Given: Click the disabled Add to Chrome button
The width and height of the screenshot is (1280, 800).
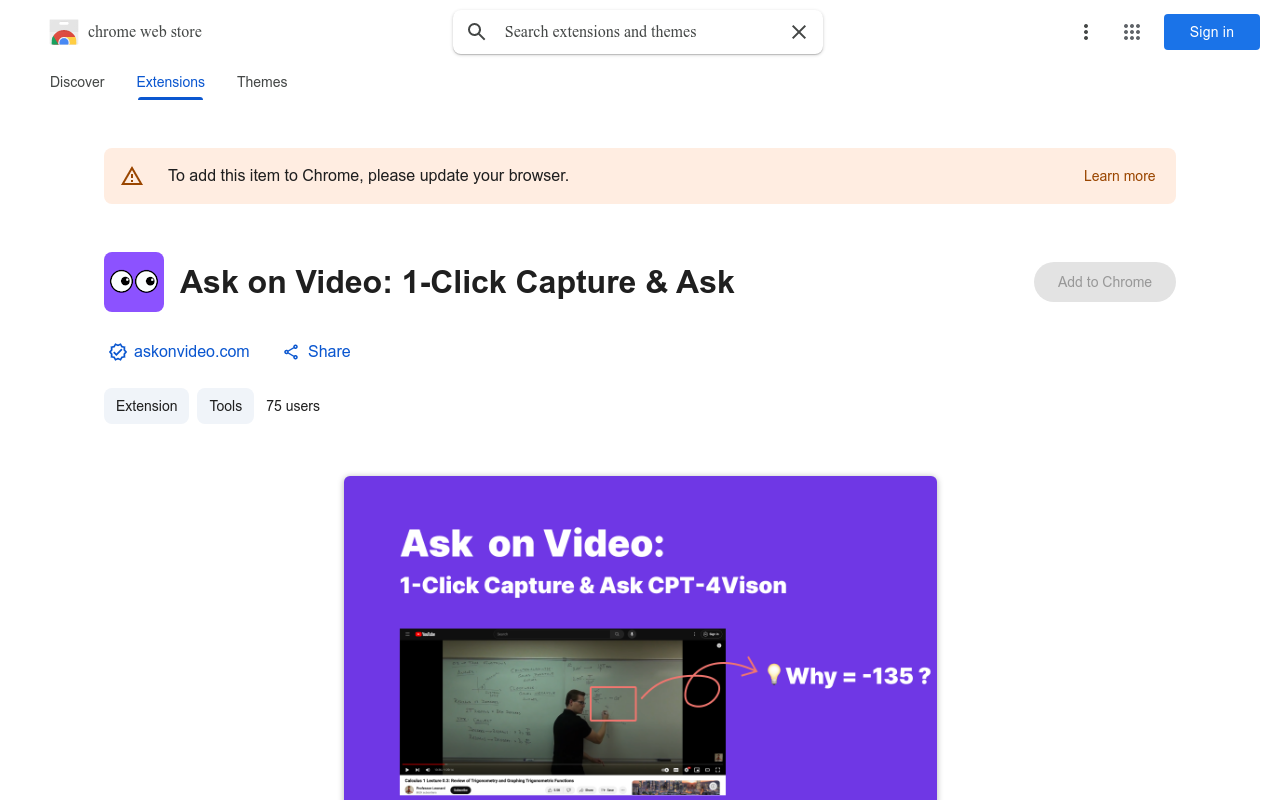Looking at the screenshot, I should [x=1105, y=282].
